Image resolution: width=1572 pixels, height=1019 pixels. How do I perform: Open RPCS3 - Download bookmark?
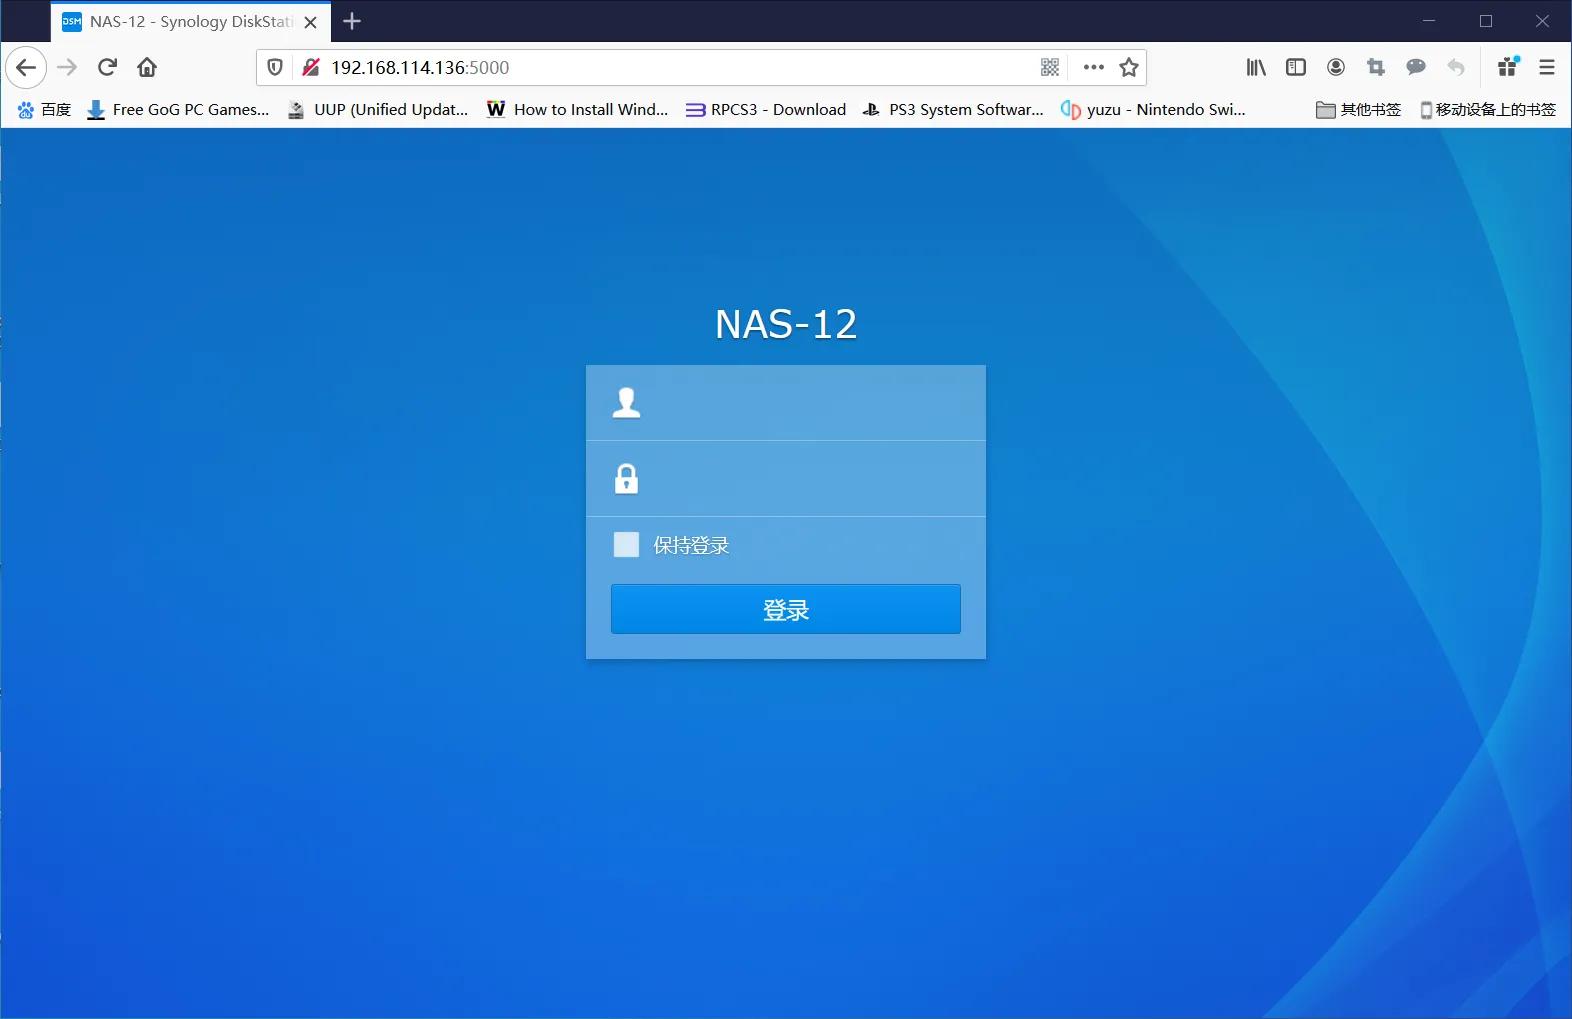click(766, 109)
